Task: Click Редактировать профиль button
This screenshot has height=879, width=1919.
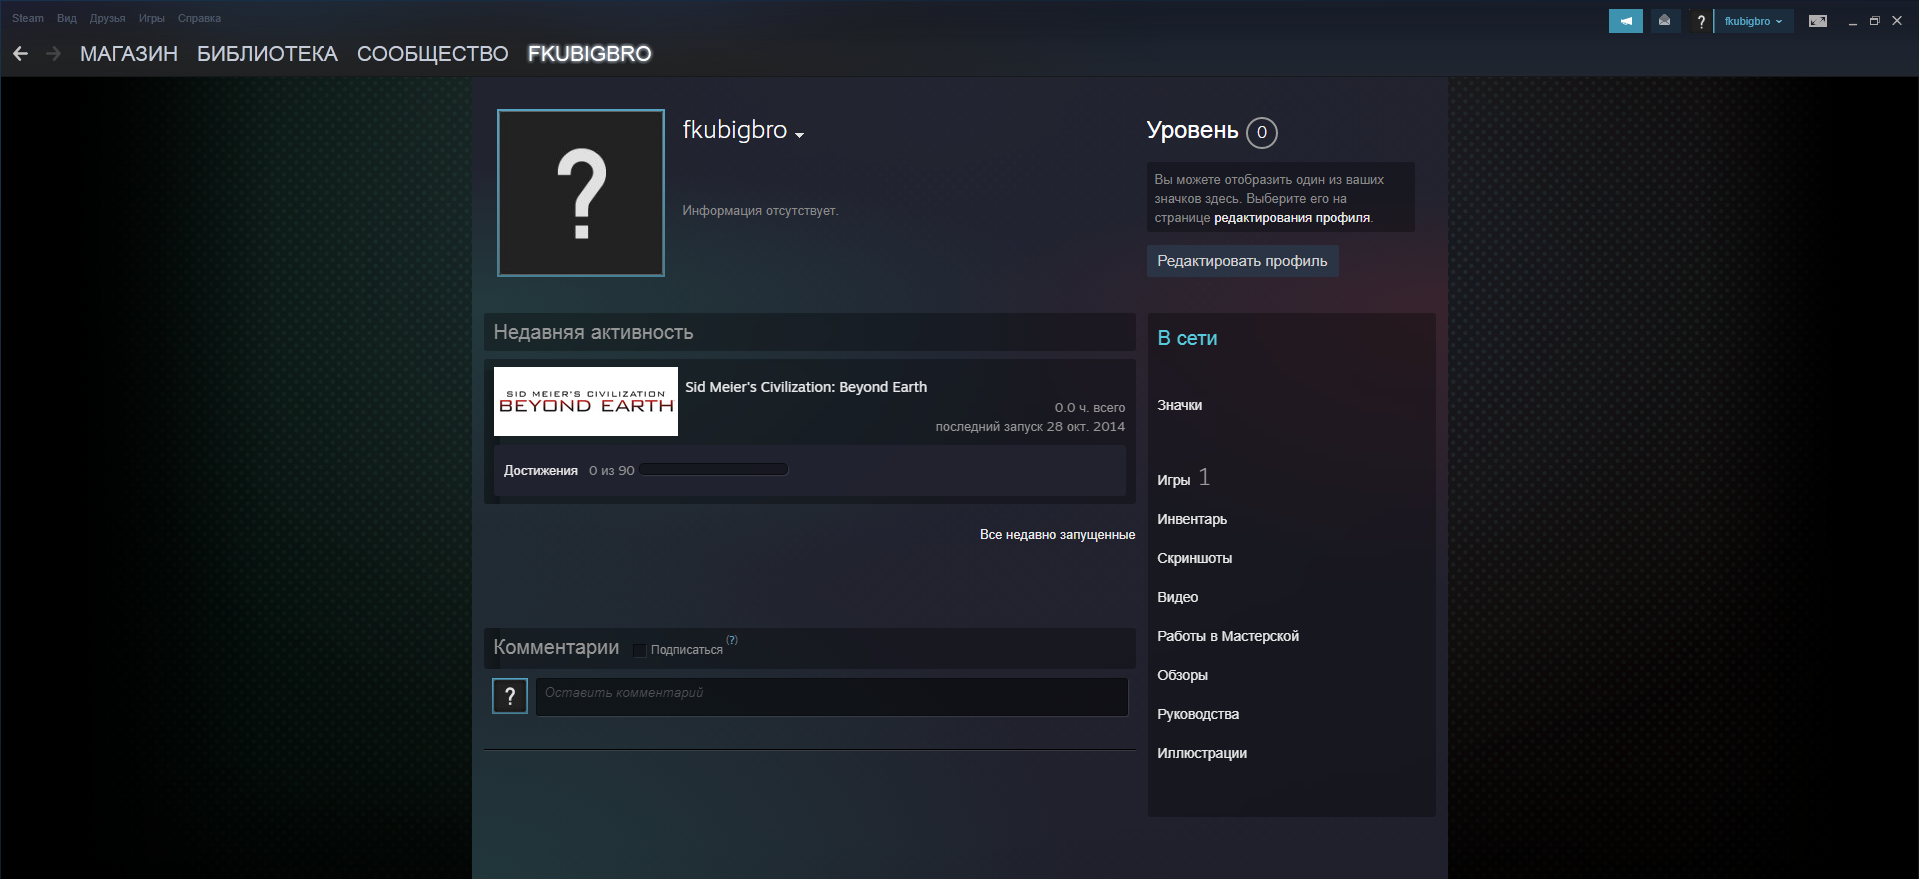Action: click(1242, 261)
